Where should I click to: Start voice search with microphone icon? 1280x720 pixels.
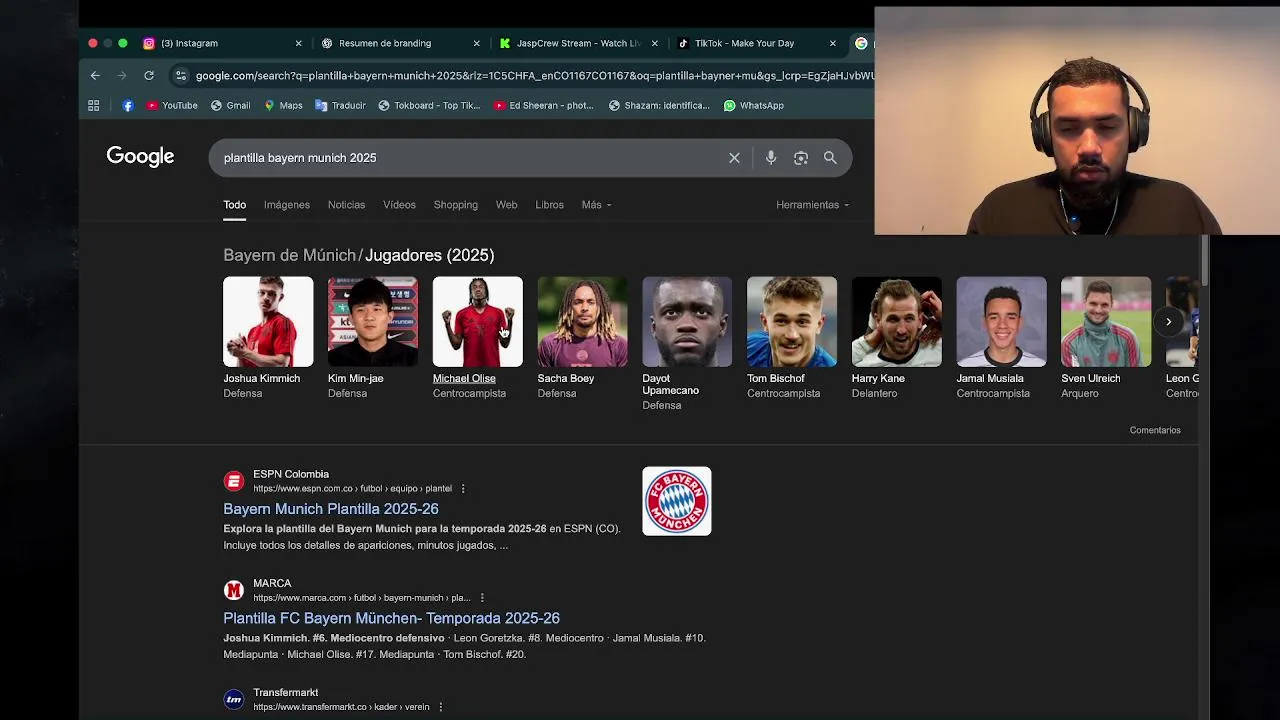(x=771, y=158)
